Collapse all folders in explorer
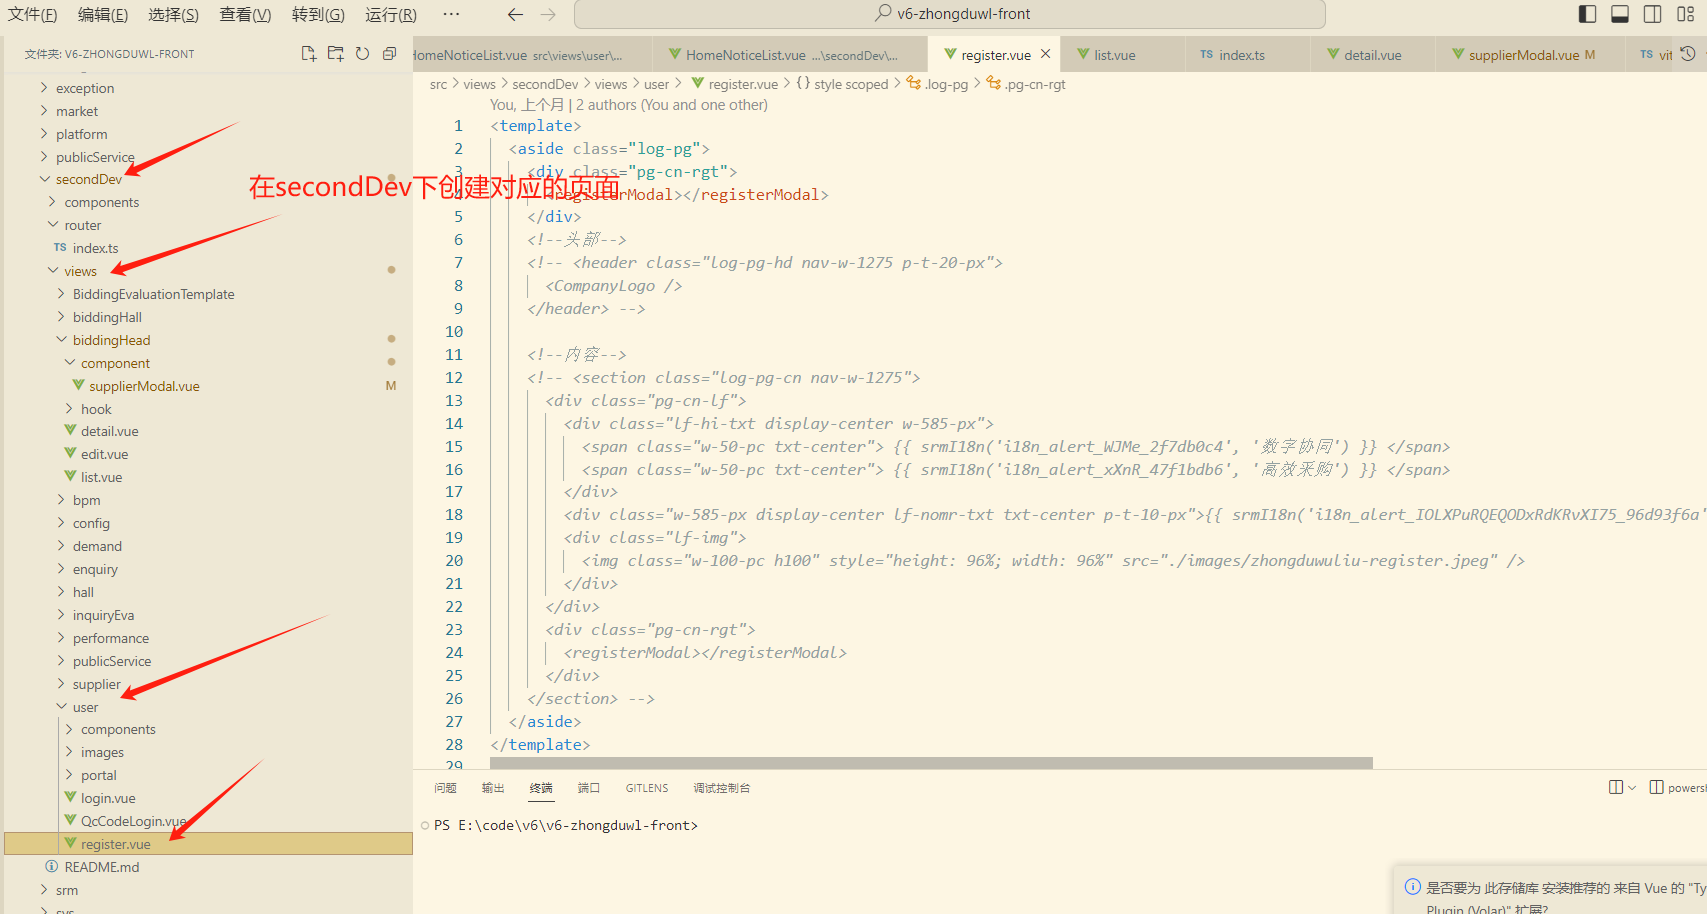This screenshot has width=1707, height=914. pos(390,54)
